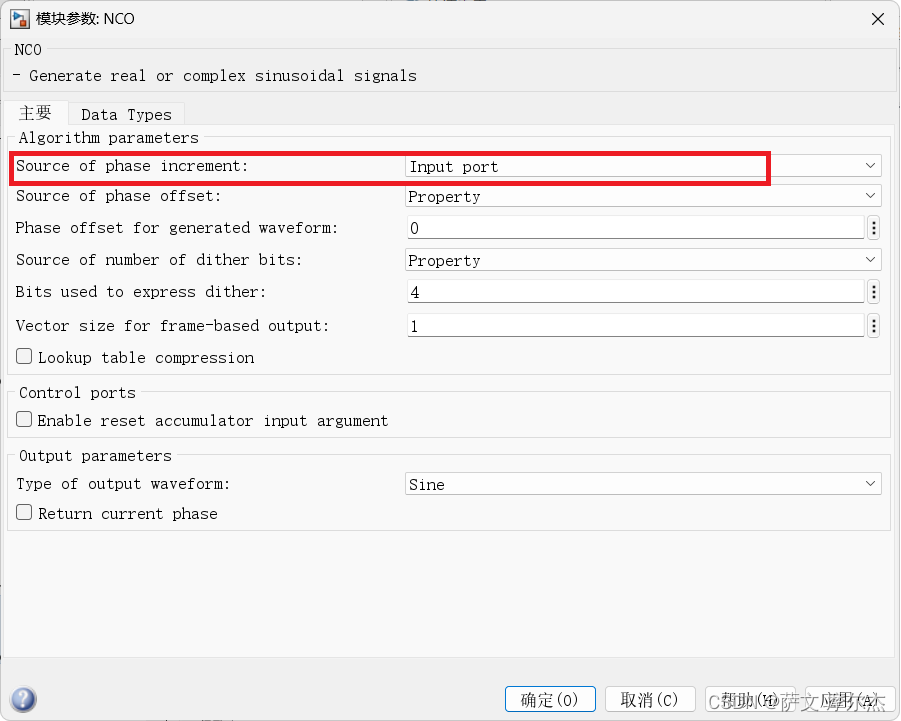This screenshot has width=901, height=721.
Task: Open the Source of number of dither bits dropdown
Action: pos(869,260)
